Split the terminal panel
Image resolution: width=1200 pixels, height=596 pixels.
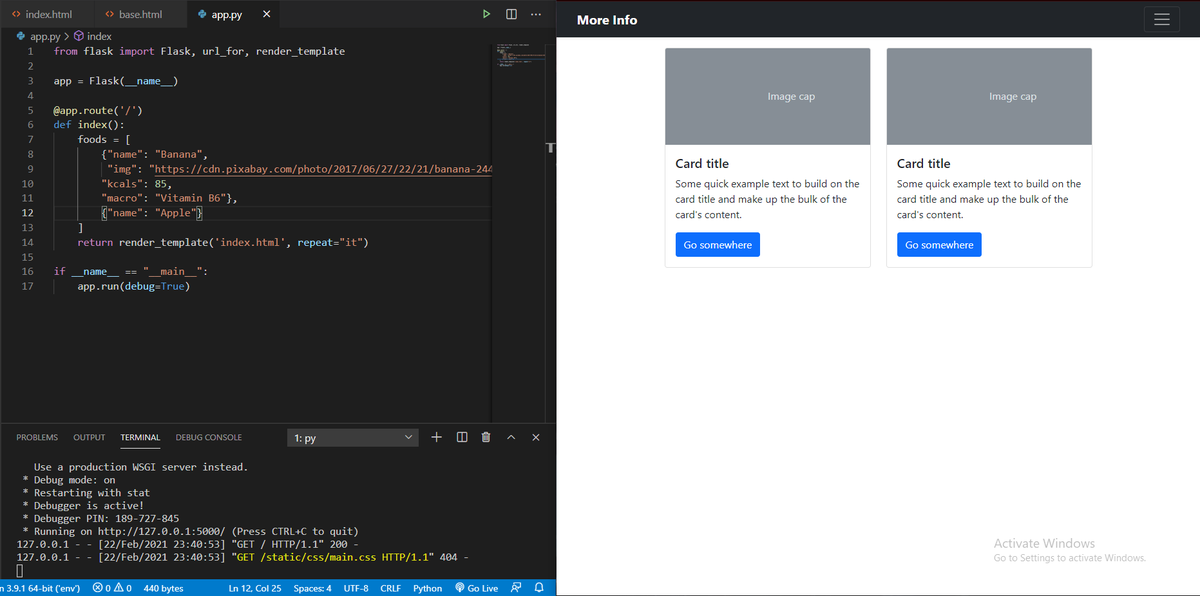[x=462, y=437]
